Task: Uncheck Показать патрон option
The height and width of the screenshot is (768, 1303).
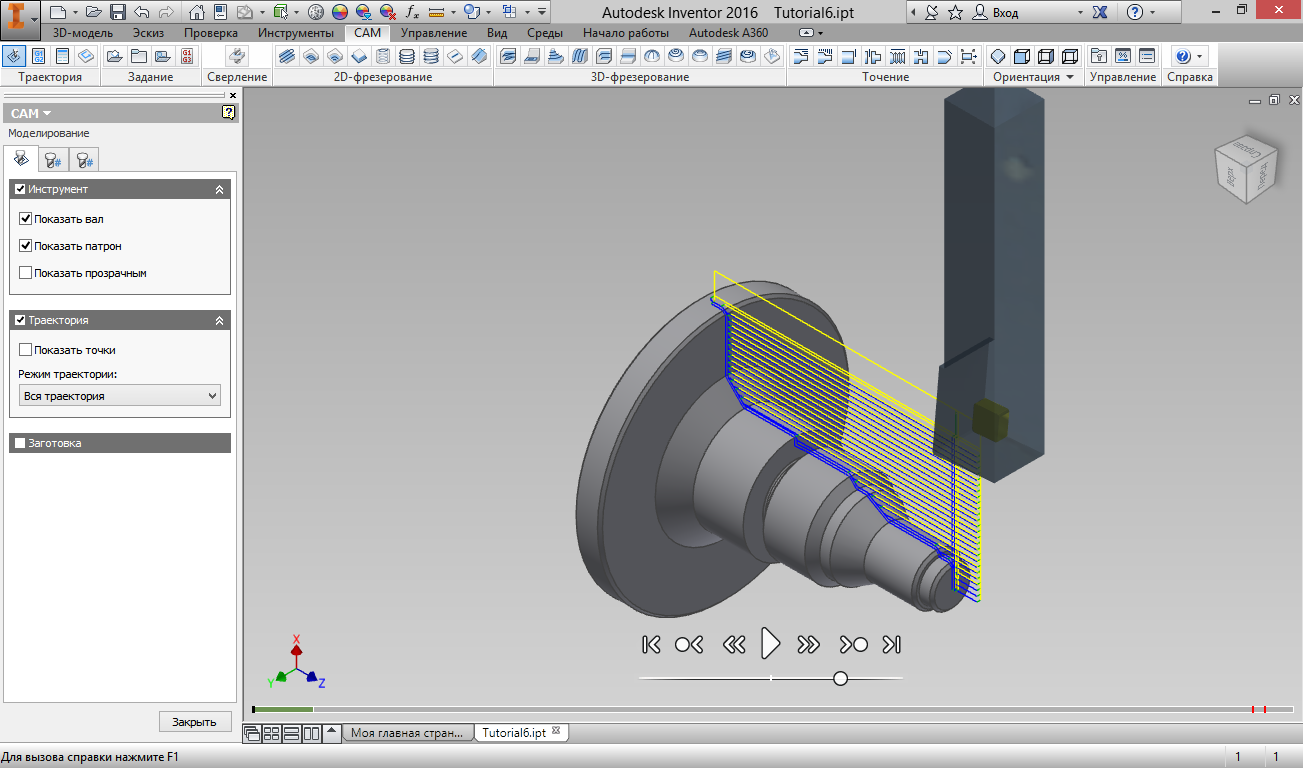Action: coord(25,246)
